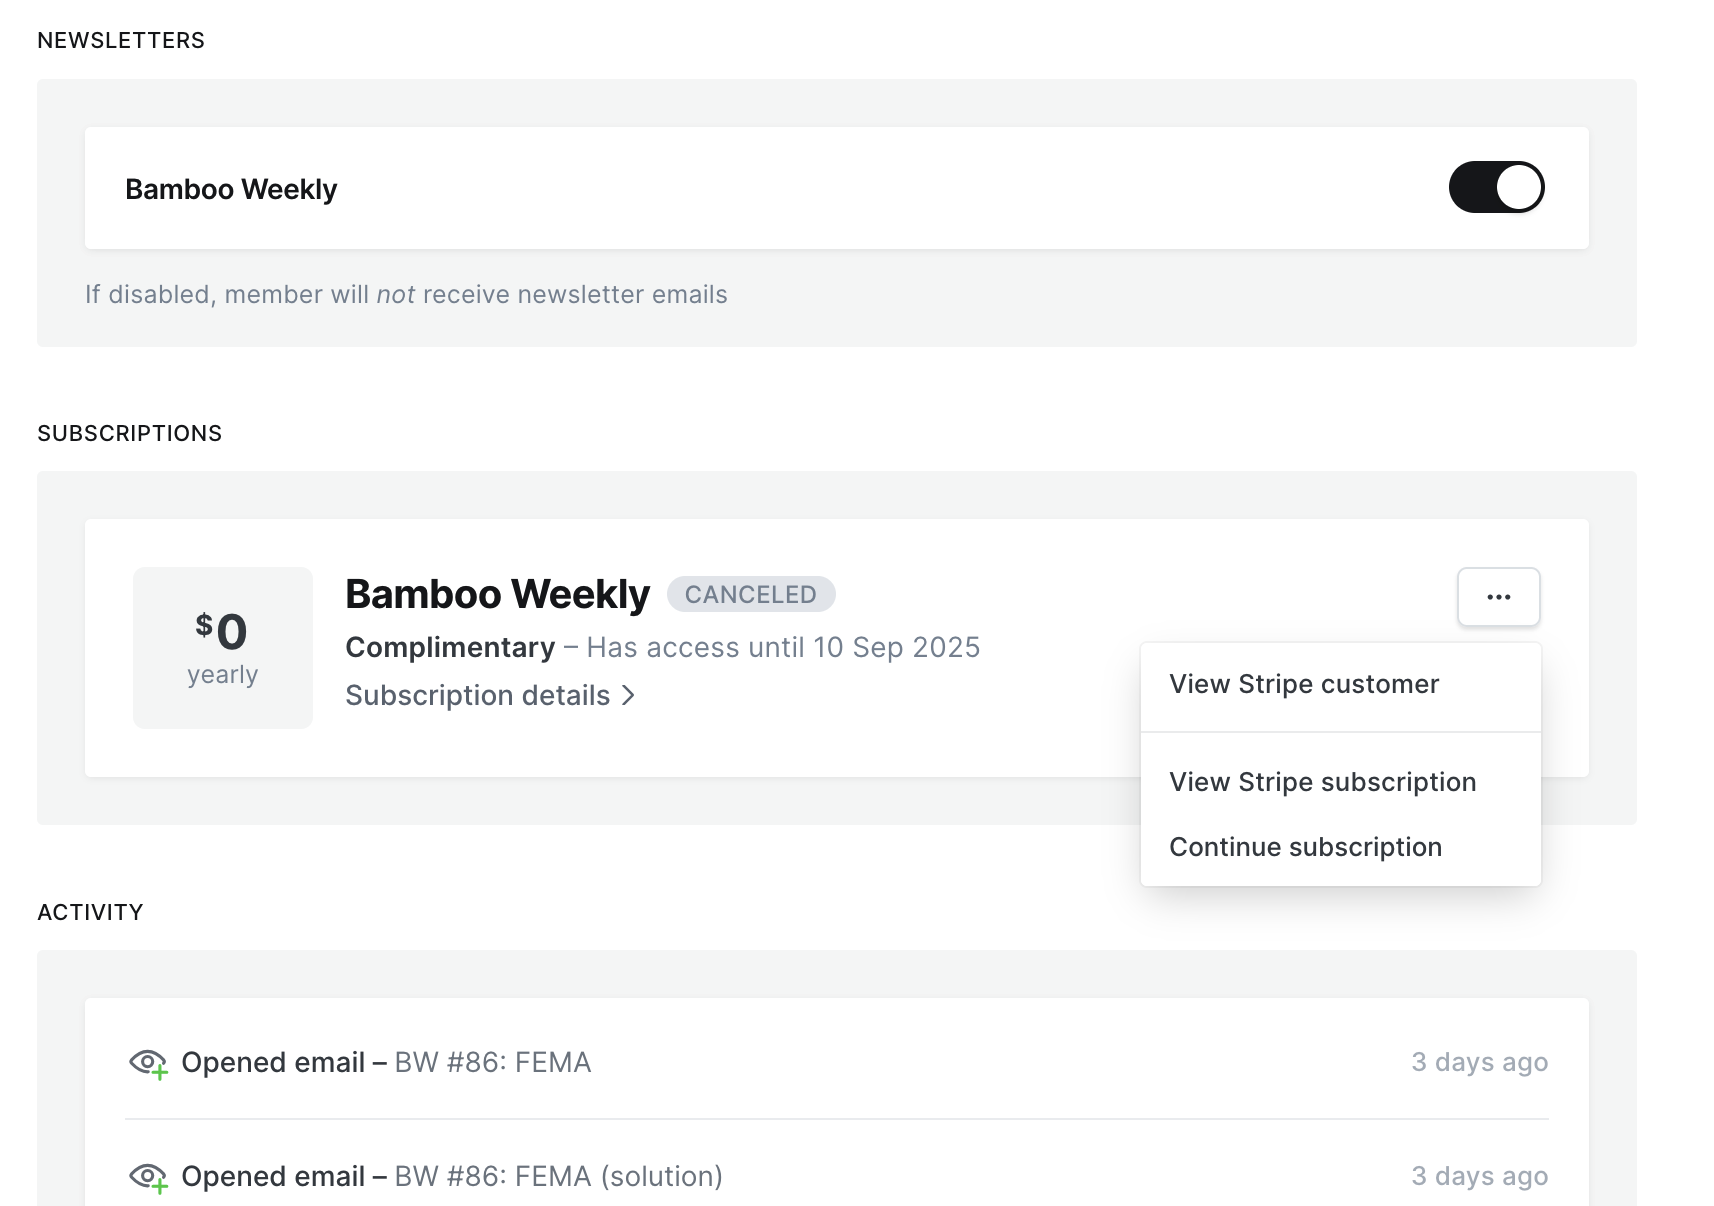This screenshot has height=1206, width=1714.
Task: Click Continue subscription in the menu
Action: coord(1305,847)
